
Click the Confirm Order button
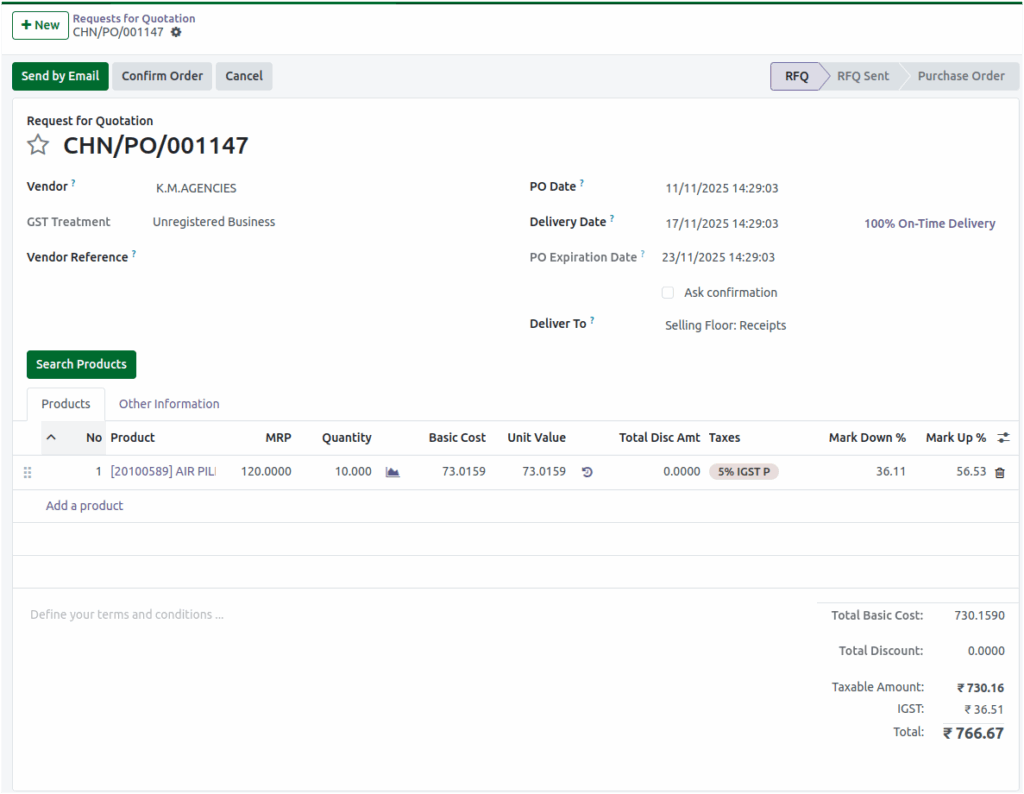pos(161,76)
